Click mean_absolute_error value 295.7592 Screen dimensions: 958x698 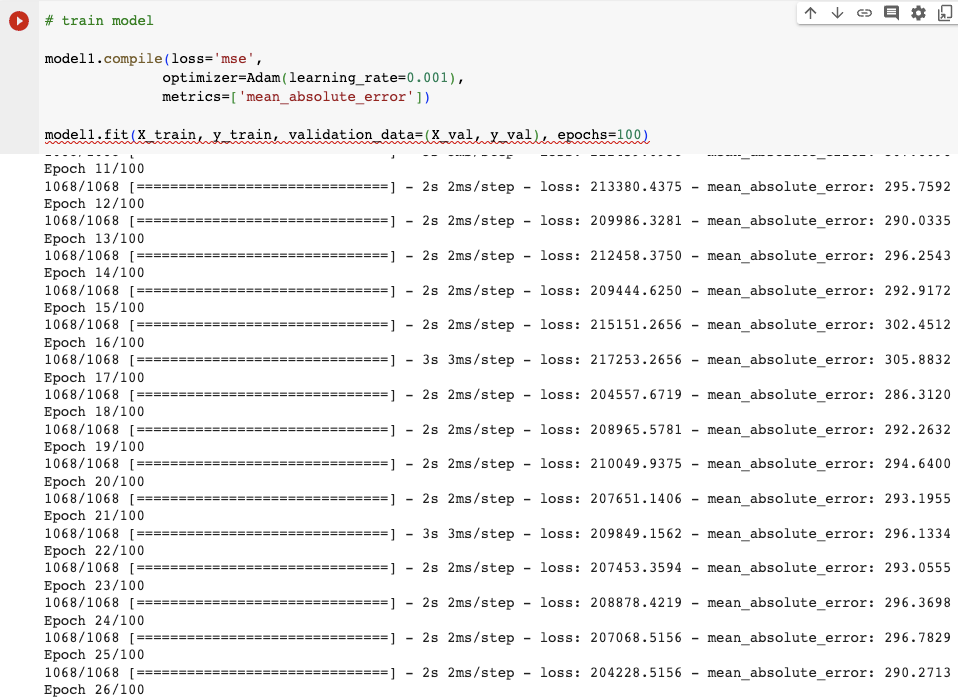tap(918, 186)
